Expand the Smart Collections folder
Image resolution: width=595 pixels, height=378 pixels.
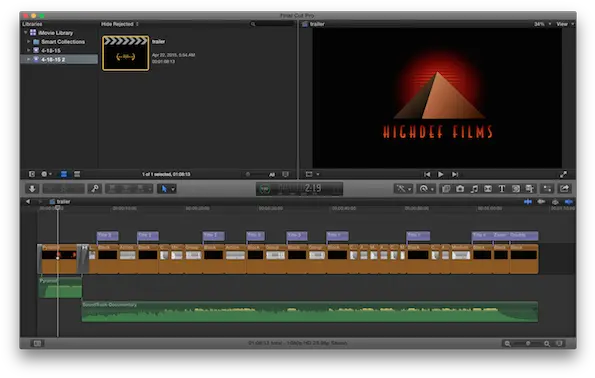pyautogui.click(x=28, y=41)
